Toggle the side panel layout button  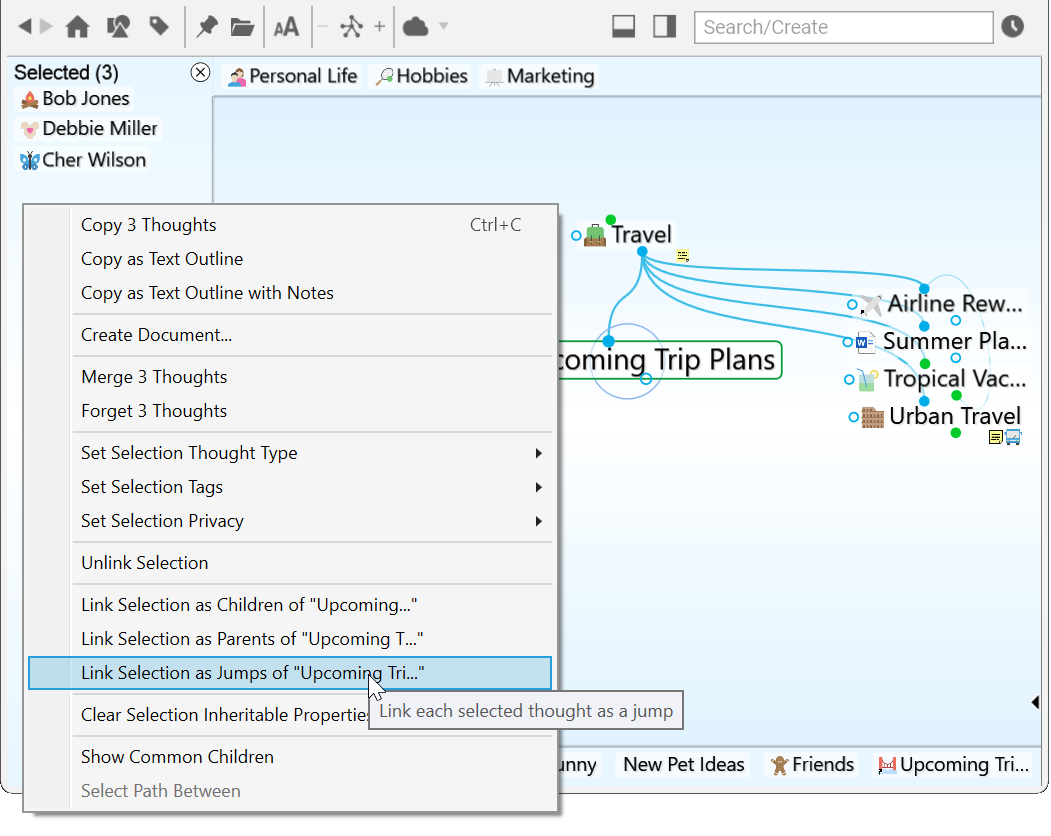click(x=665, y=27)
